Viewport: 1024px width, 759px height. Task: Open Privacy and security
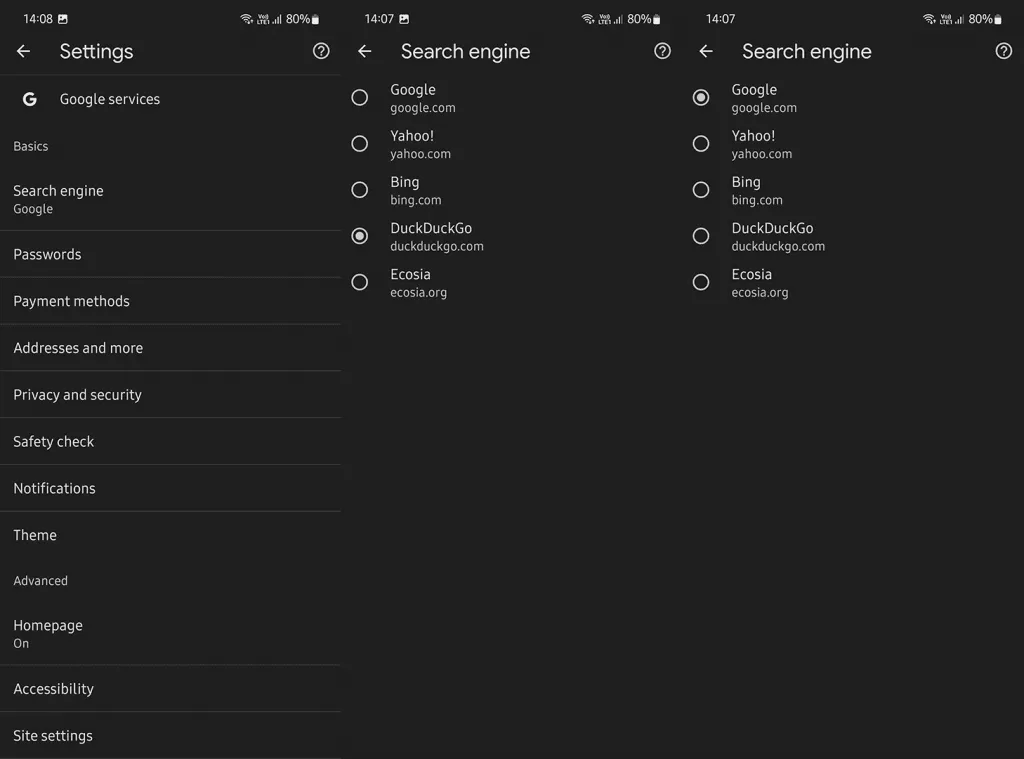(x=170, y=395)
